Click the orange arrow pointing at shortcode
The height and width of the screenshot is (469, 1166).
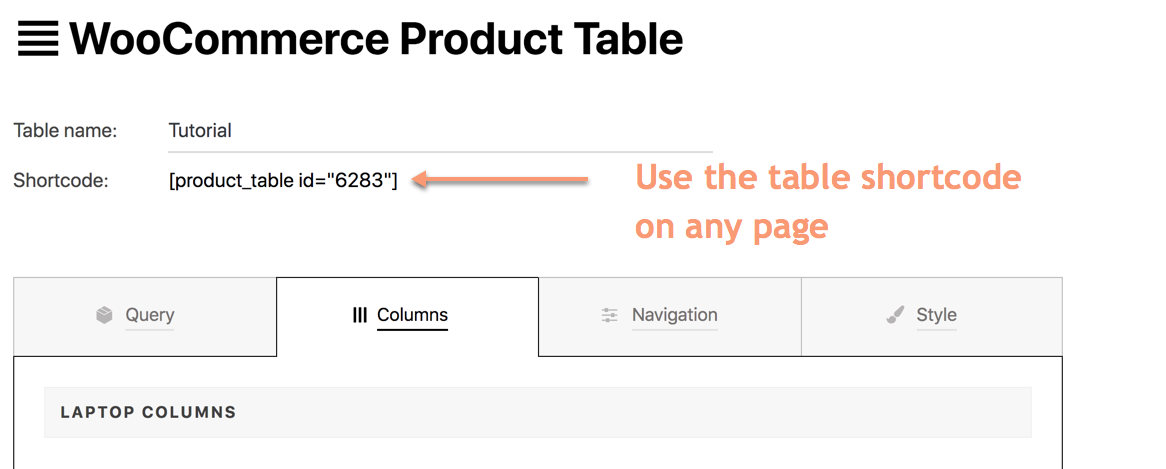500,180
